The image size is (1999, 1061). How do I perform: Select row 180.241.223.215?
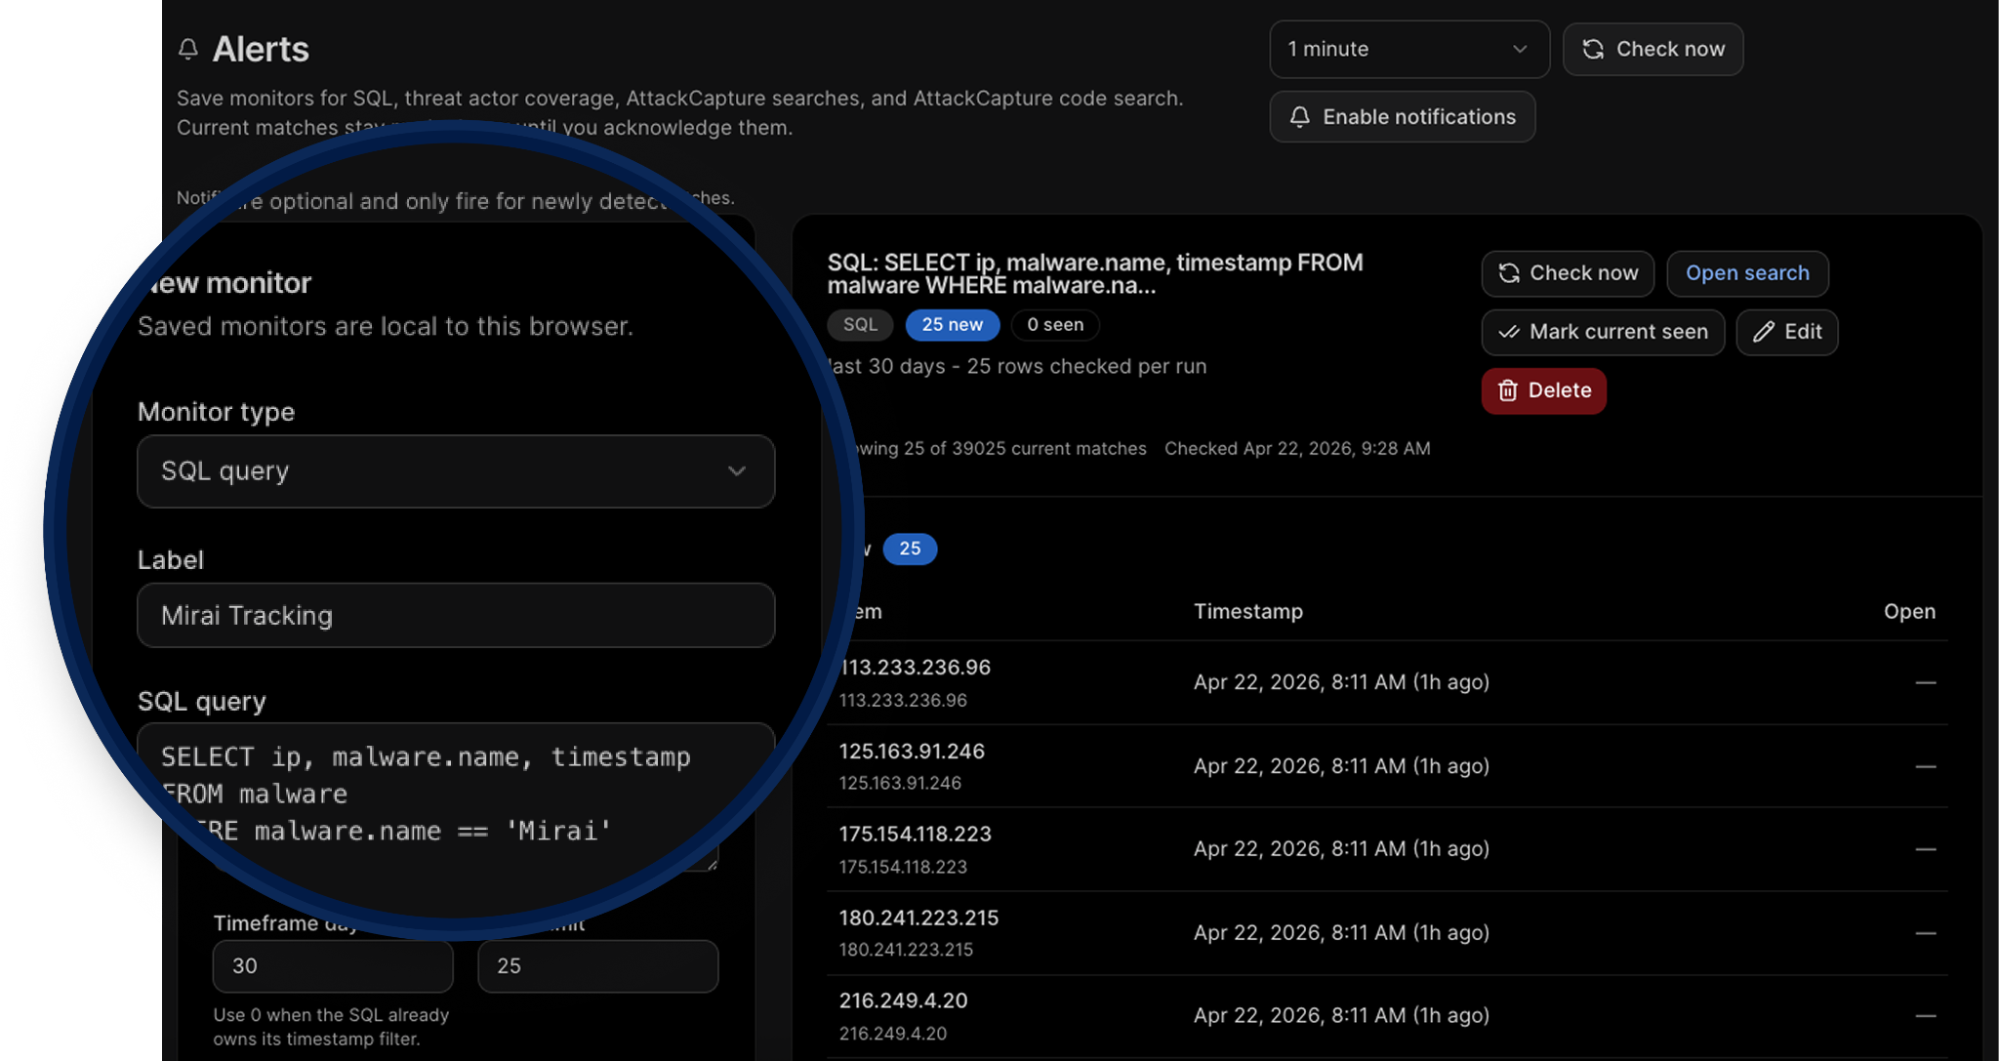click(x=1387, y=933)
